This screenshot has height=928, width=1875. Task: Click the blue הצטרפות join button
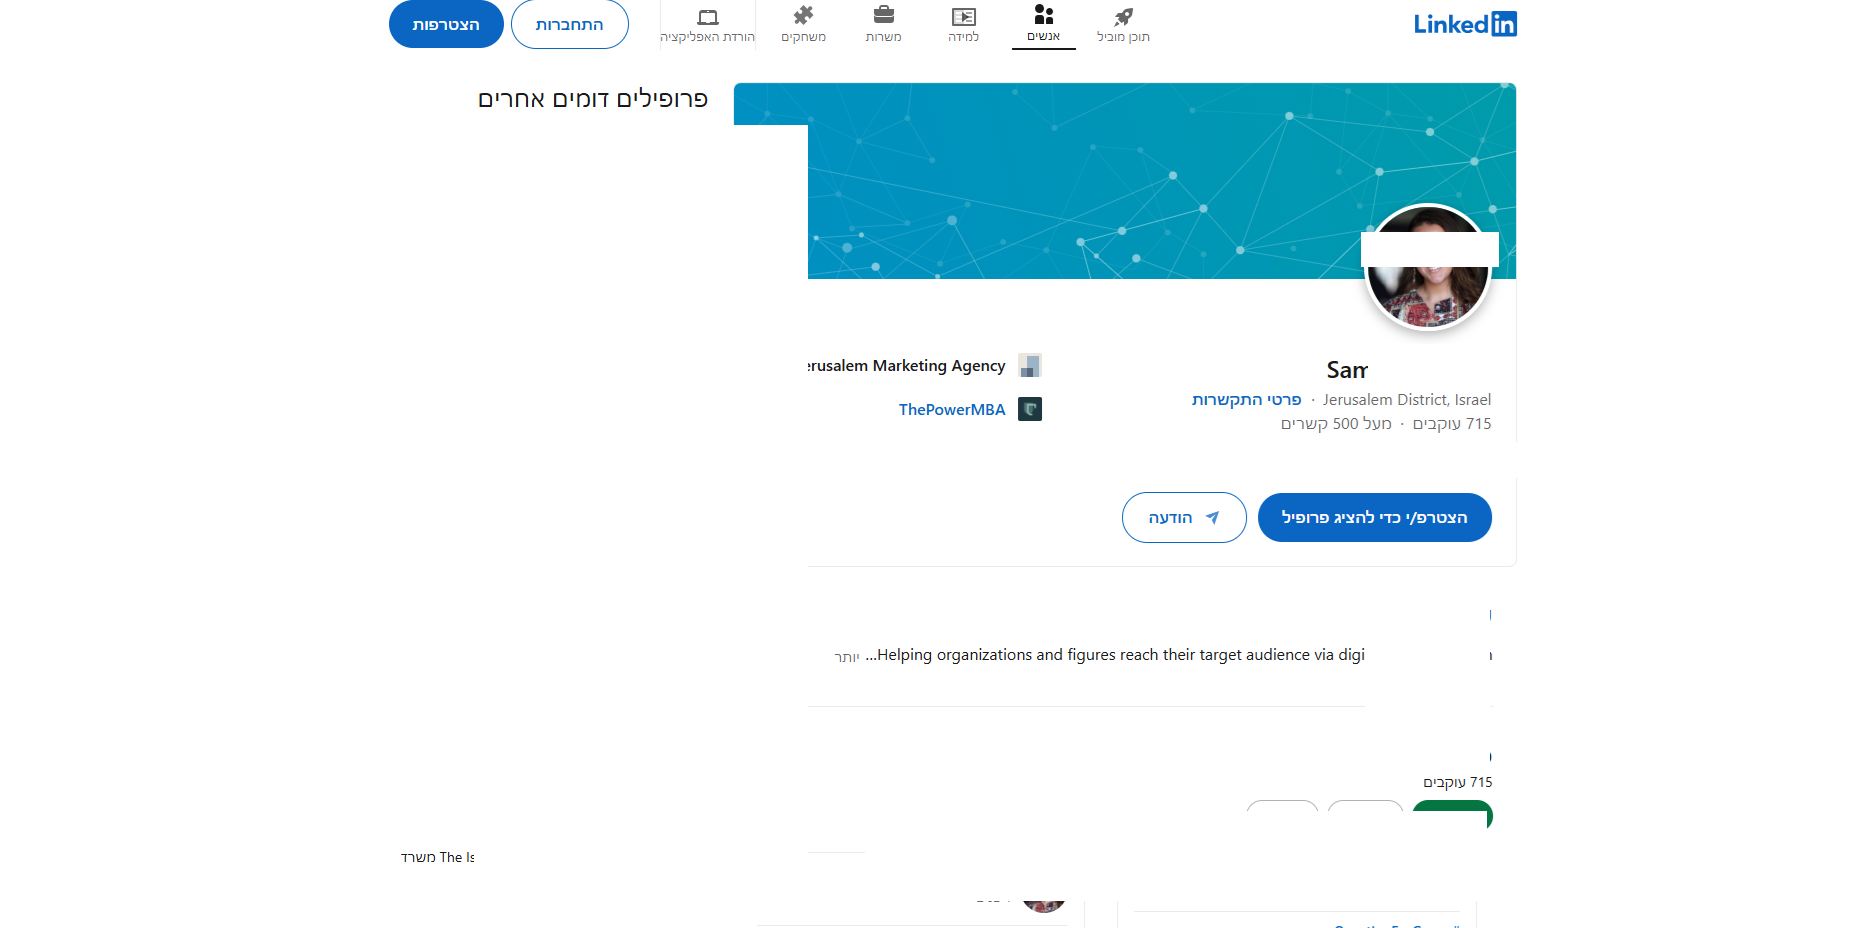(x=446, y=24)
